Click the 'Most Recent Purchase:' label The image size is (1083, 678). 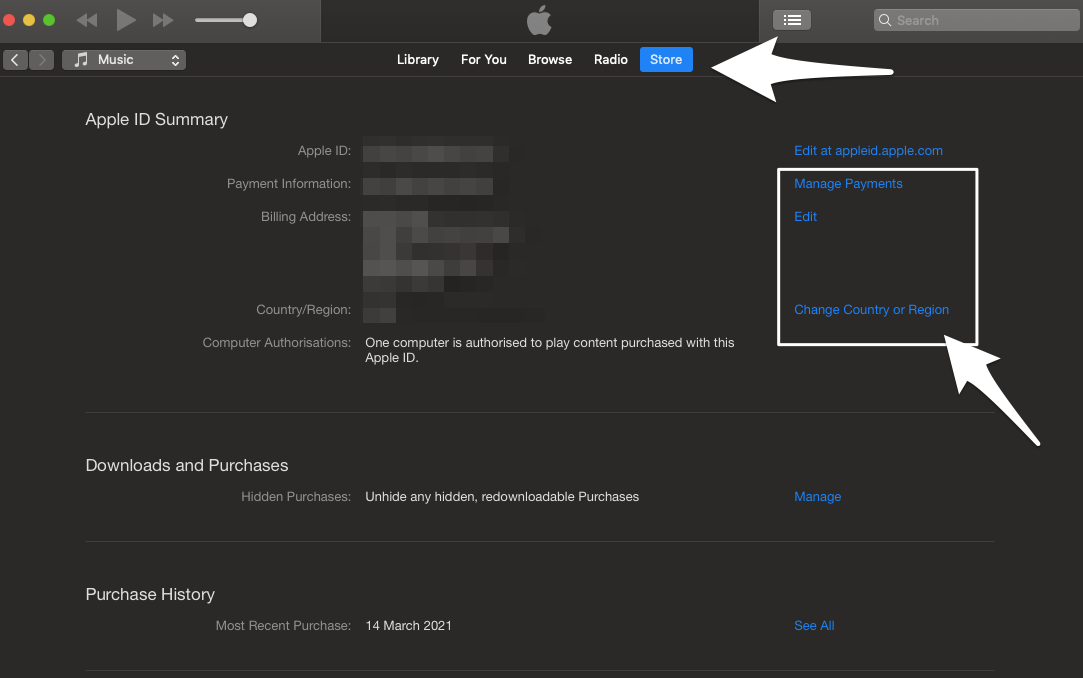tap(283, 626)
